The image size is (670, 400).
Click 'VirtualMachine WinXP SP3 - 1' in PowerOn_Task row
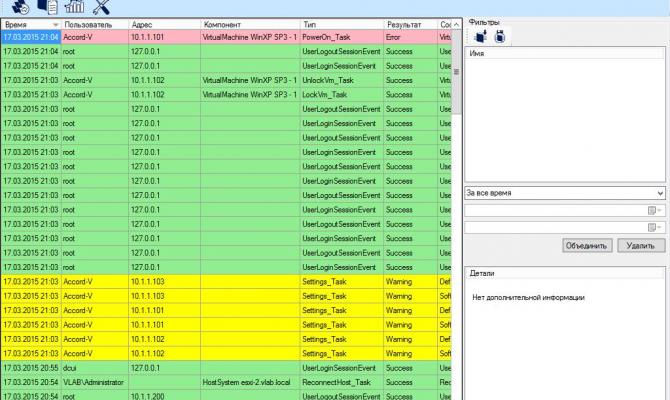pyautogui.click(x=250, y=37)
